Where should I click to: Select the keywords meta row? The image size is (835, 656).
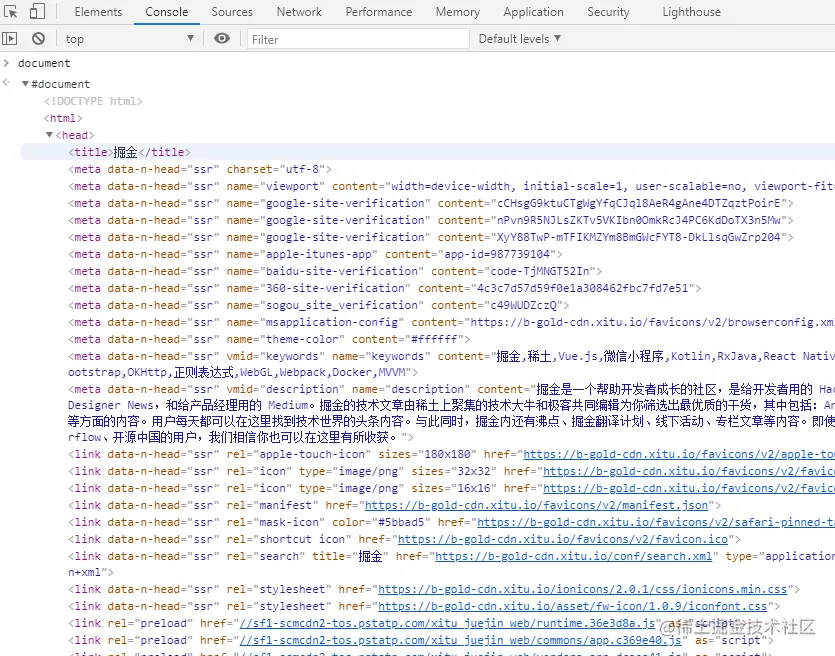[x=451, y=364]
